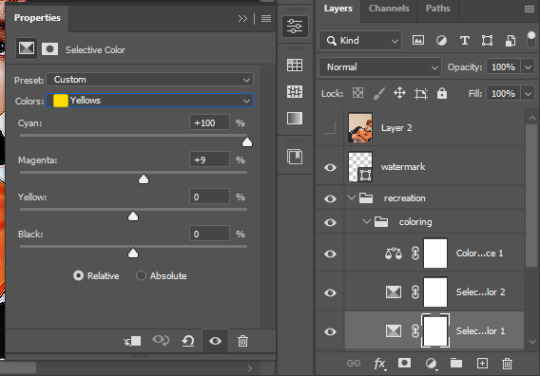The width and height of the screenshot is (540, 376).
Task: Filter layers by adjustment layers
Action: coord(441,41)
